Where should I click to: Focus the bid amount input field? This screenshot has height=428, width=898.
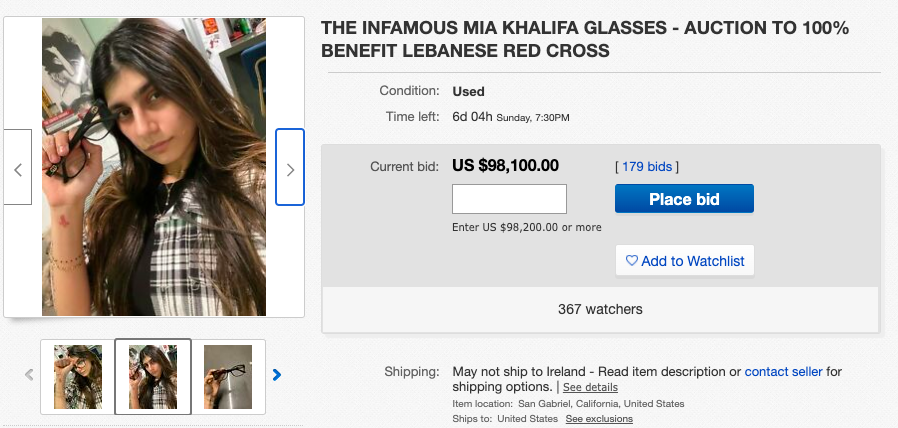tap(509, 199)
